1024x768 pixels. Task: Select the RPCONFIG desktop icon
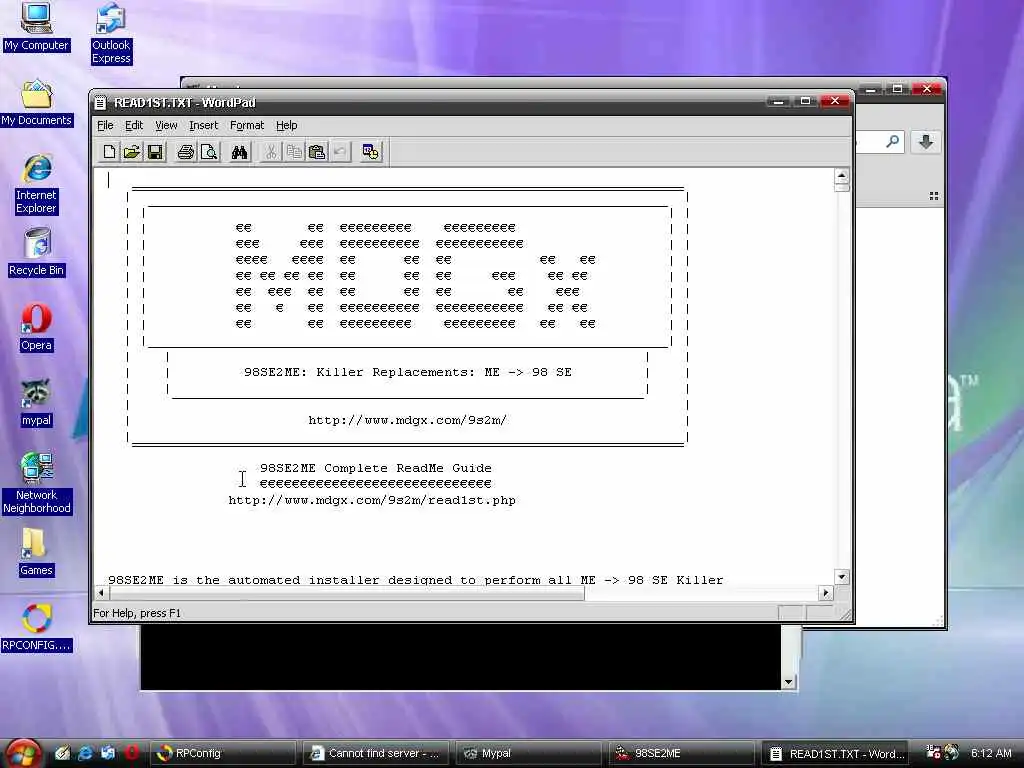point(36,628)
